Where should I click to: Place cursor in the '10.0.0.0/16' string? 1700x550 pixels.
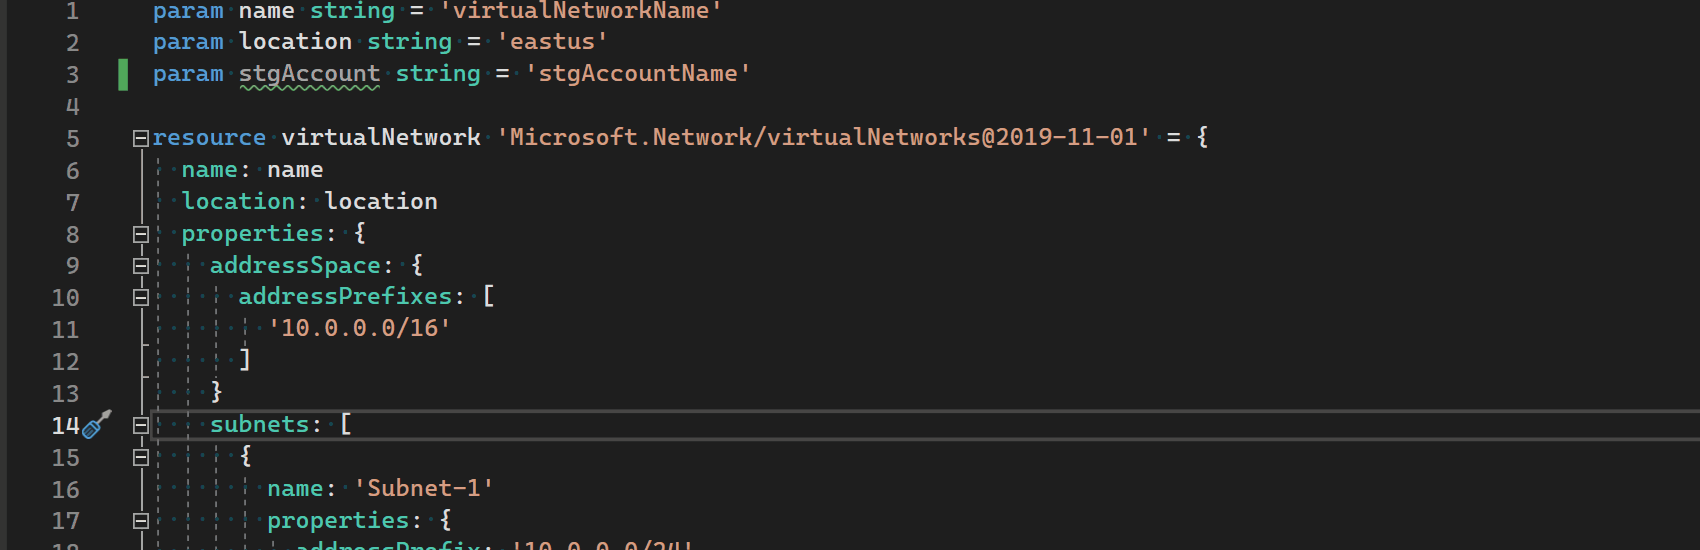(x=360, y=328)
